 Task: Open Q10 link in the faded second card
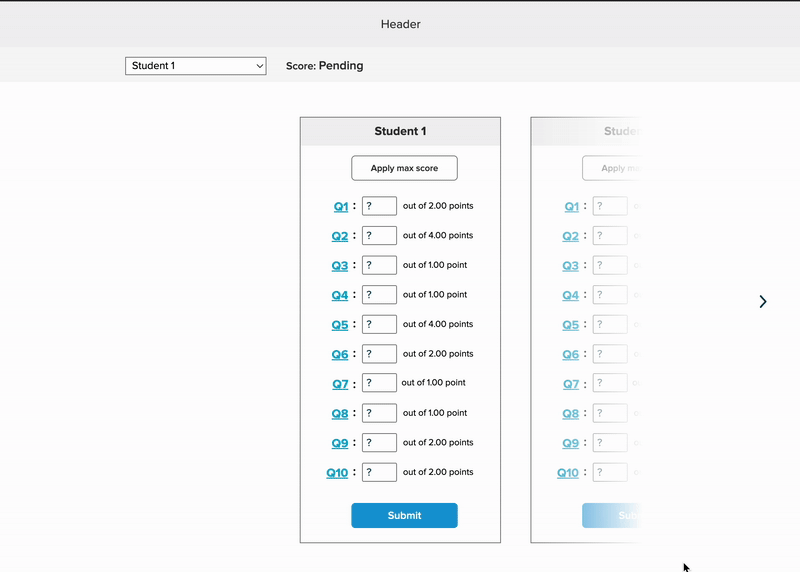pyautogui.click(x=568, y=473)
